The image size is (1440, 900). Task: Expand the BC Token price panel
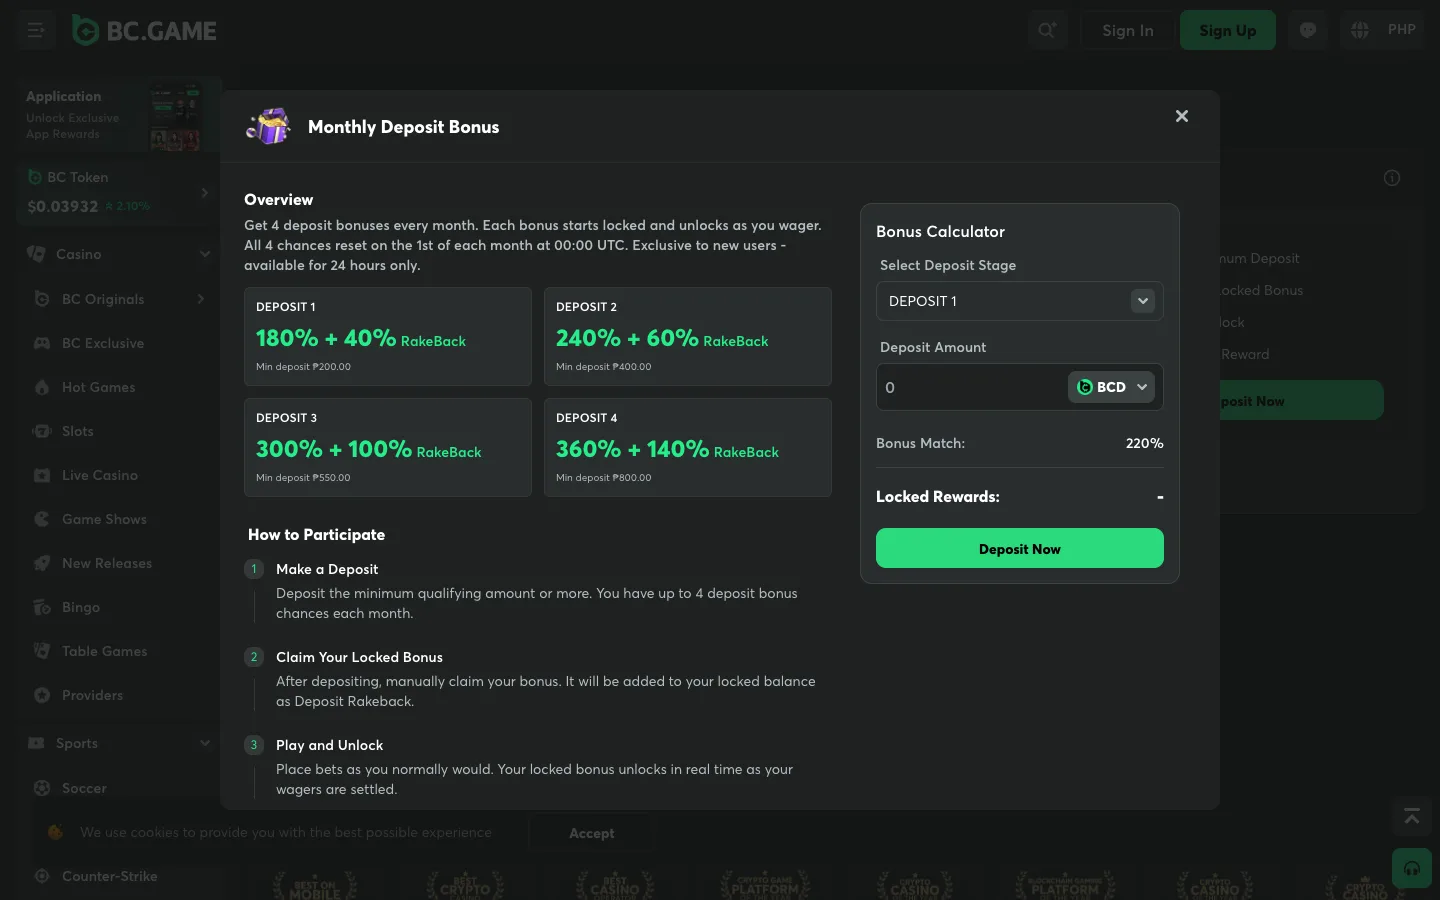[x=117, y=192]
